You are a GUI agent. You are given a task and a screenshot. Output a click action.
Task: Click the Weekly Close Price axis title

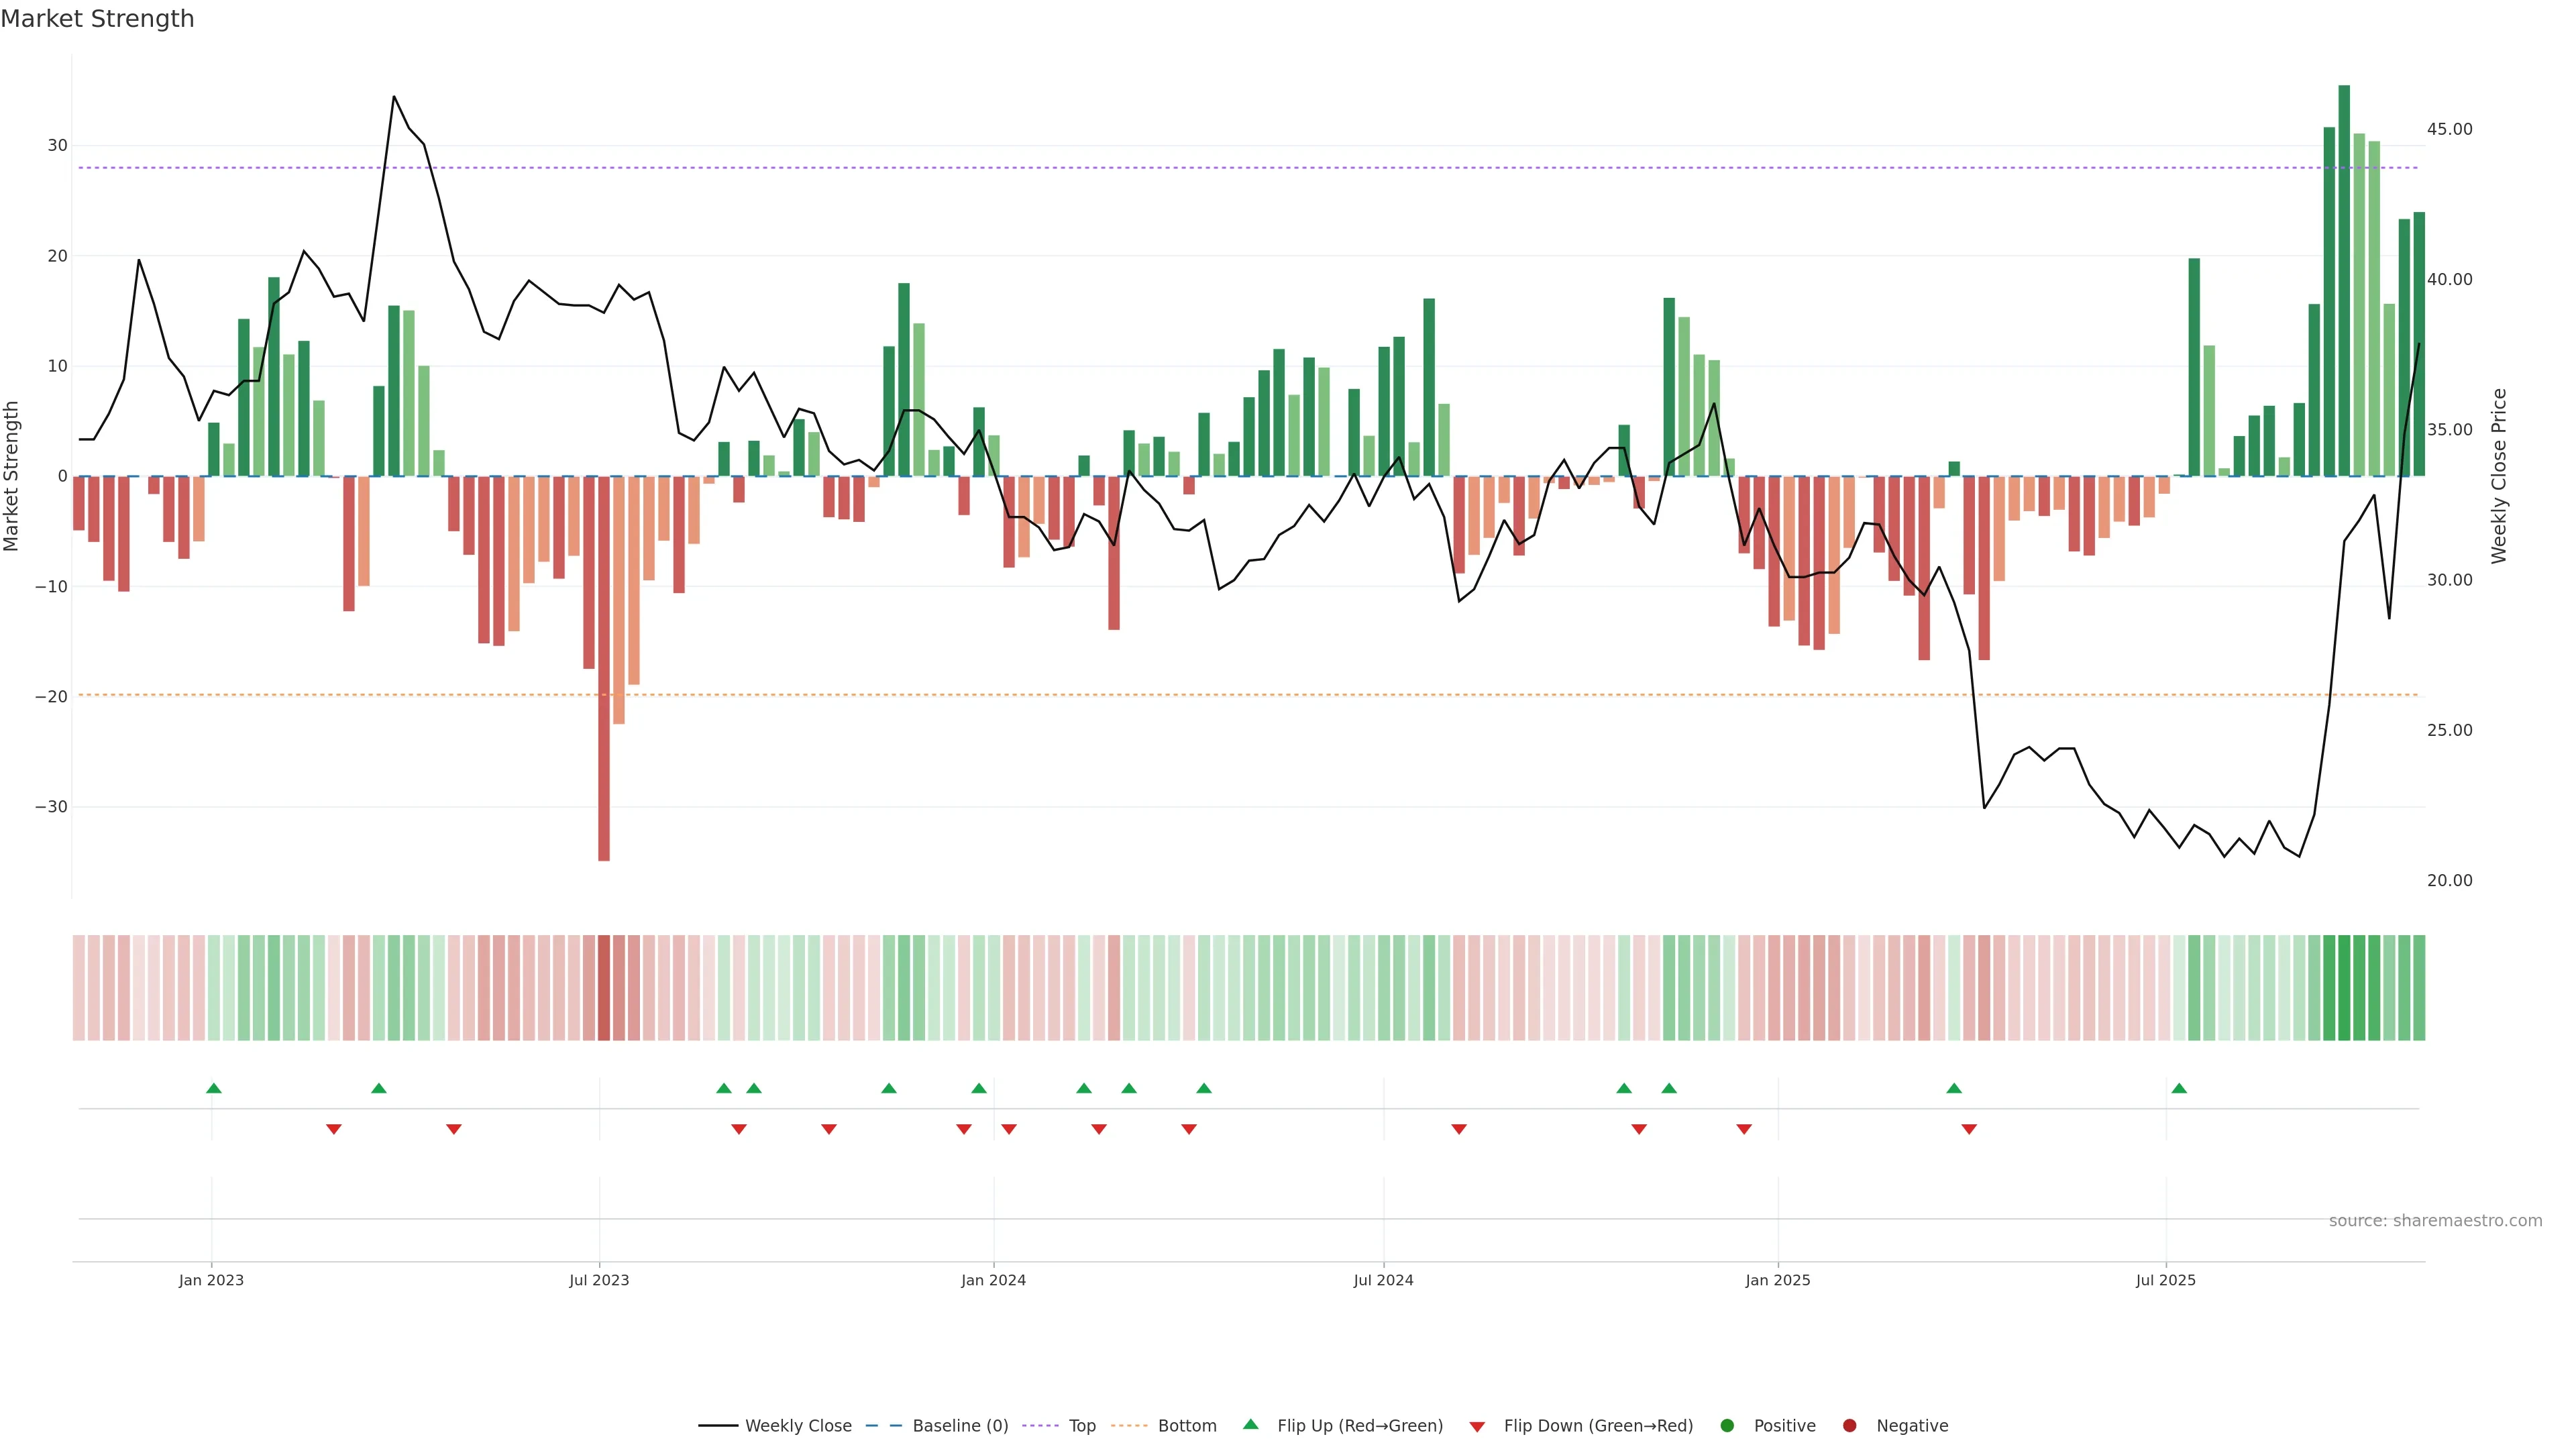coord(2499,476)
